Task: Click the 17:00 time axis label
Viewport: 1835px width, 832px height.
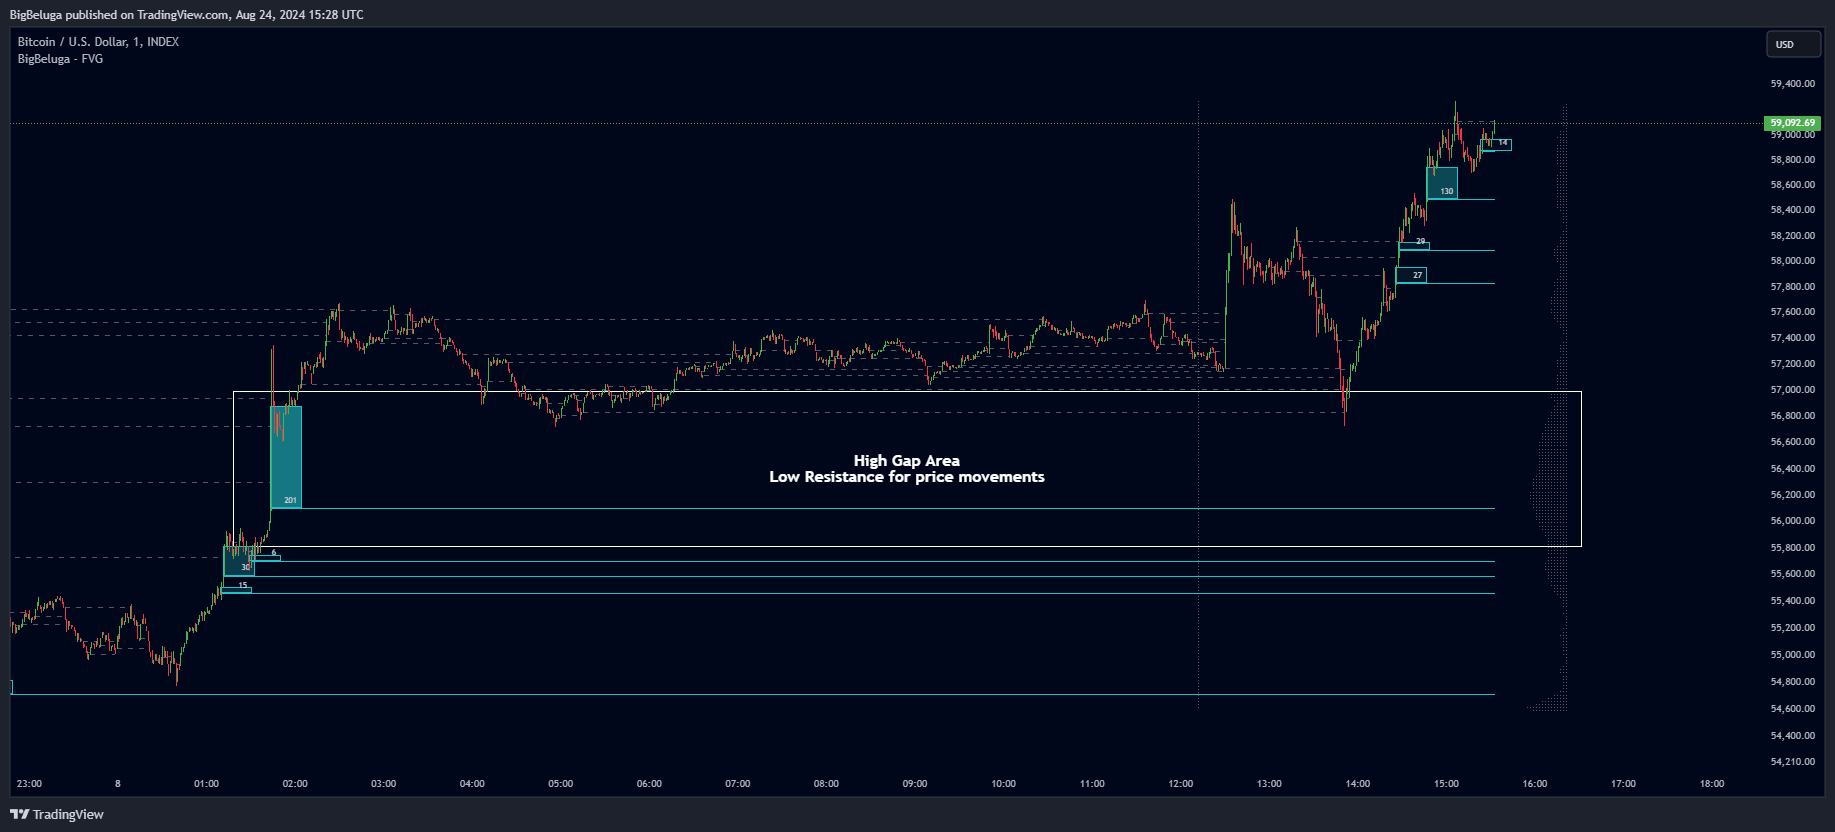Action: (x=1623, y=784)
